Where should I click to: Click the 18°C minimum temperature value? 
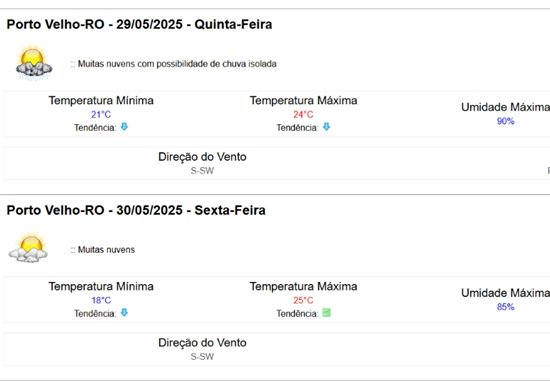[101, 300]
